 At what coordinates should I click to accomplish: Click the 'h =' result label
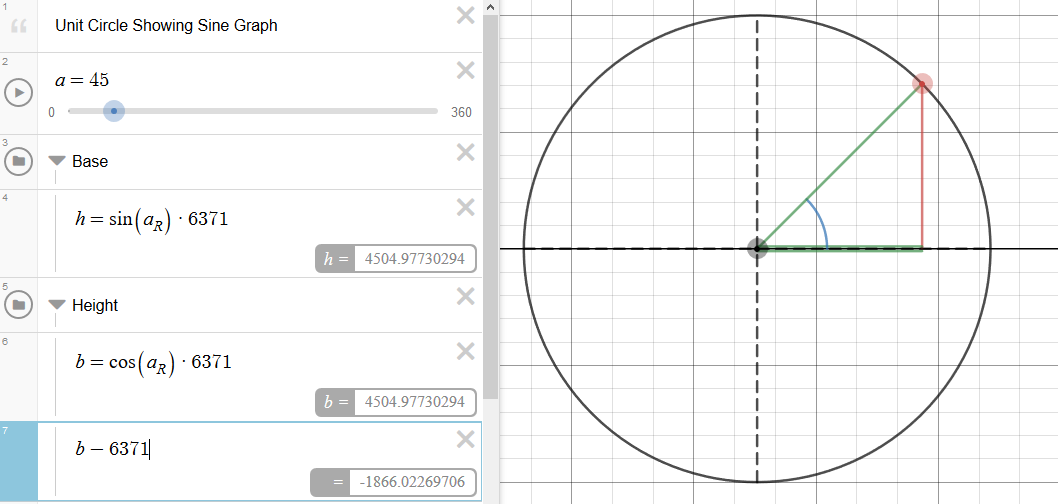(335, 258)
